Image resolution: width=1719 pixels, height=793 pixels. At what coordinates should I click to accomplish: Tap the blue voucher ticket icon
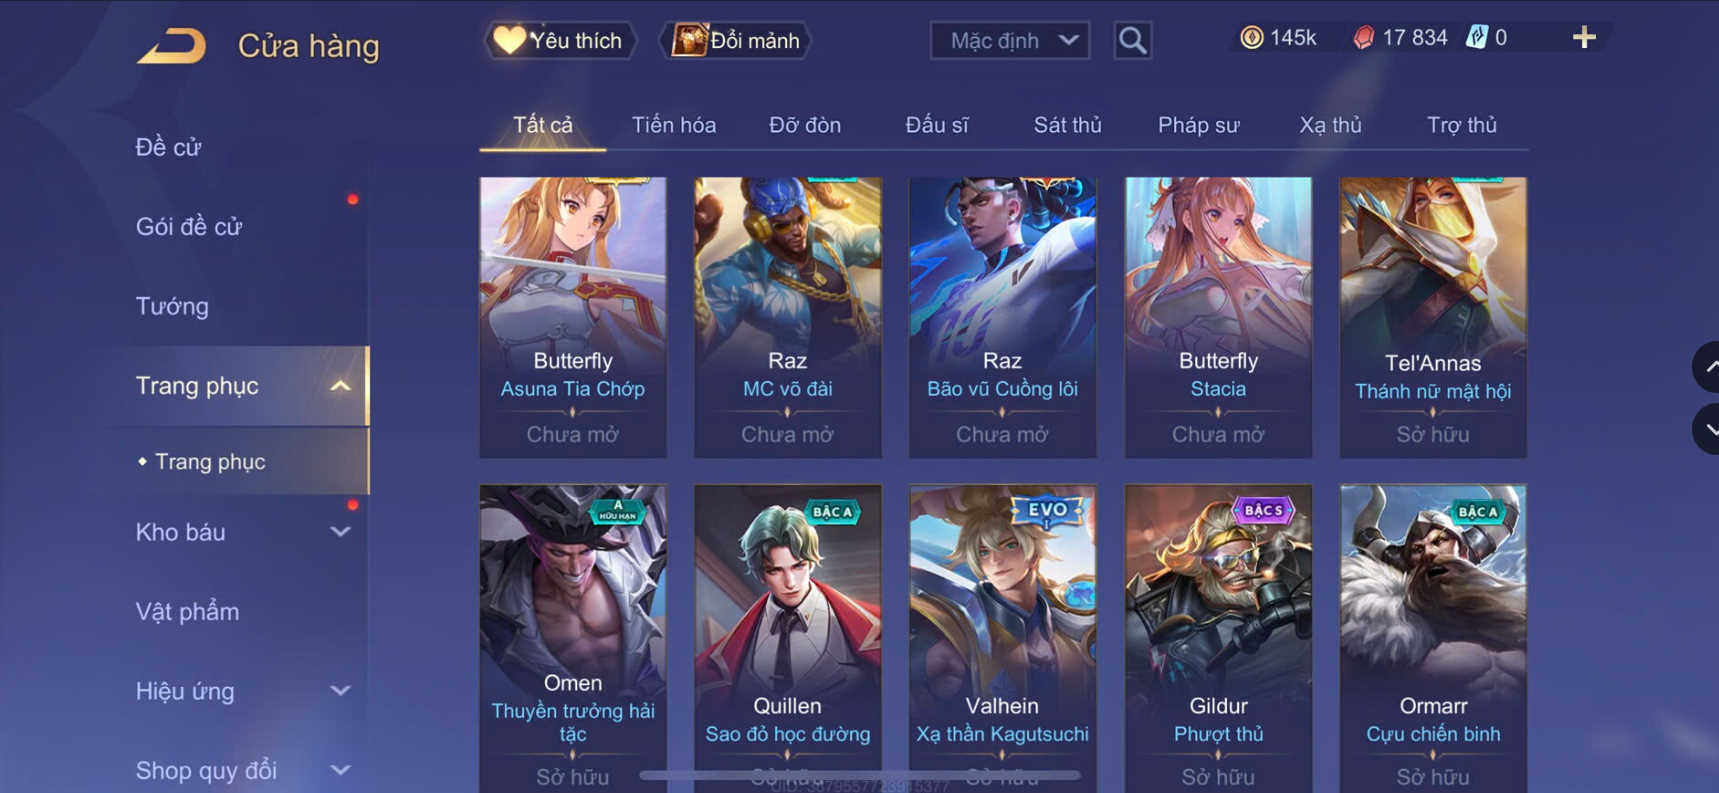coord(1476,38)
